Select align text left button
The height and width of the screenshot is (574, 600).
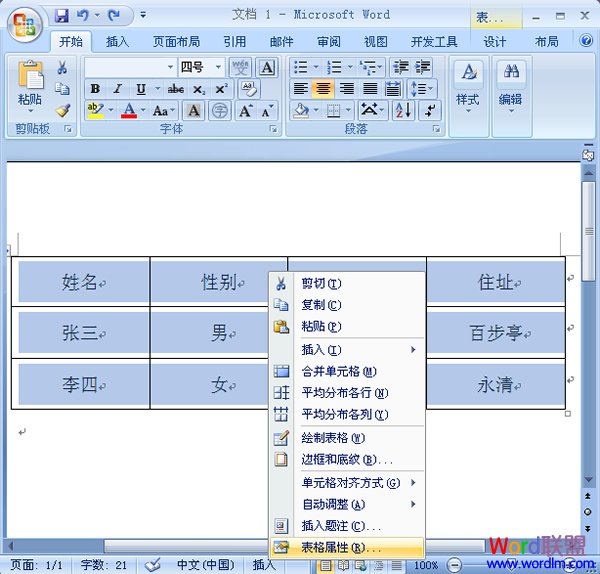[301, 89]
